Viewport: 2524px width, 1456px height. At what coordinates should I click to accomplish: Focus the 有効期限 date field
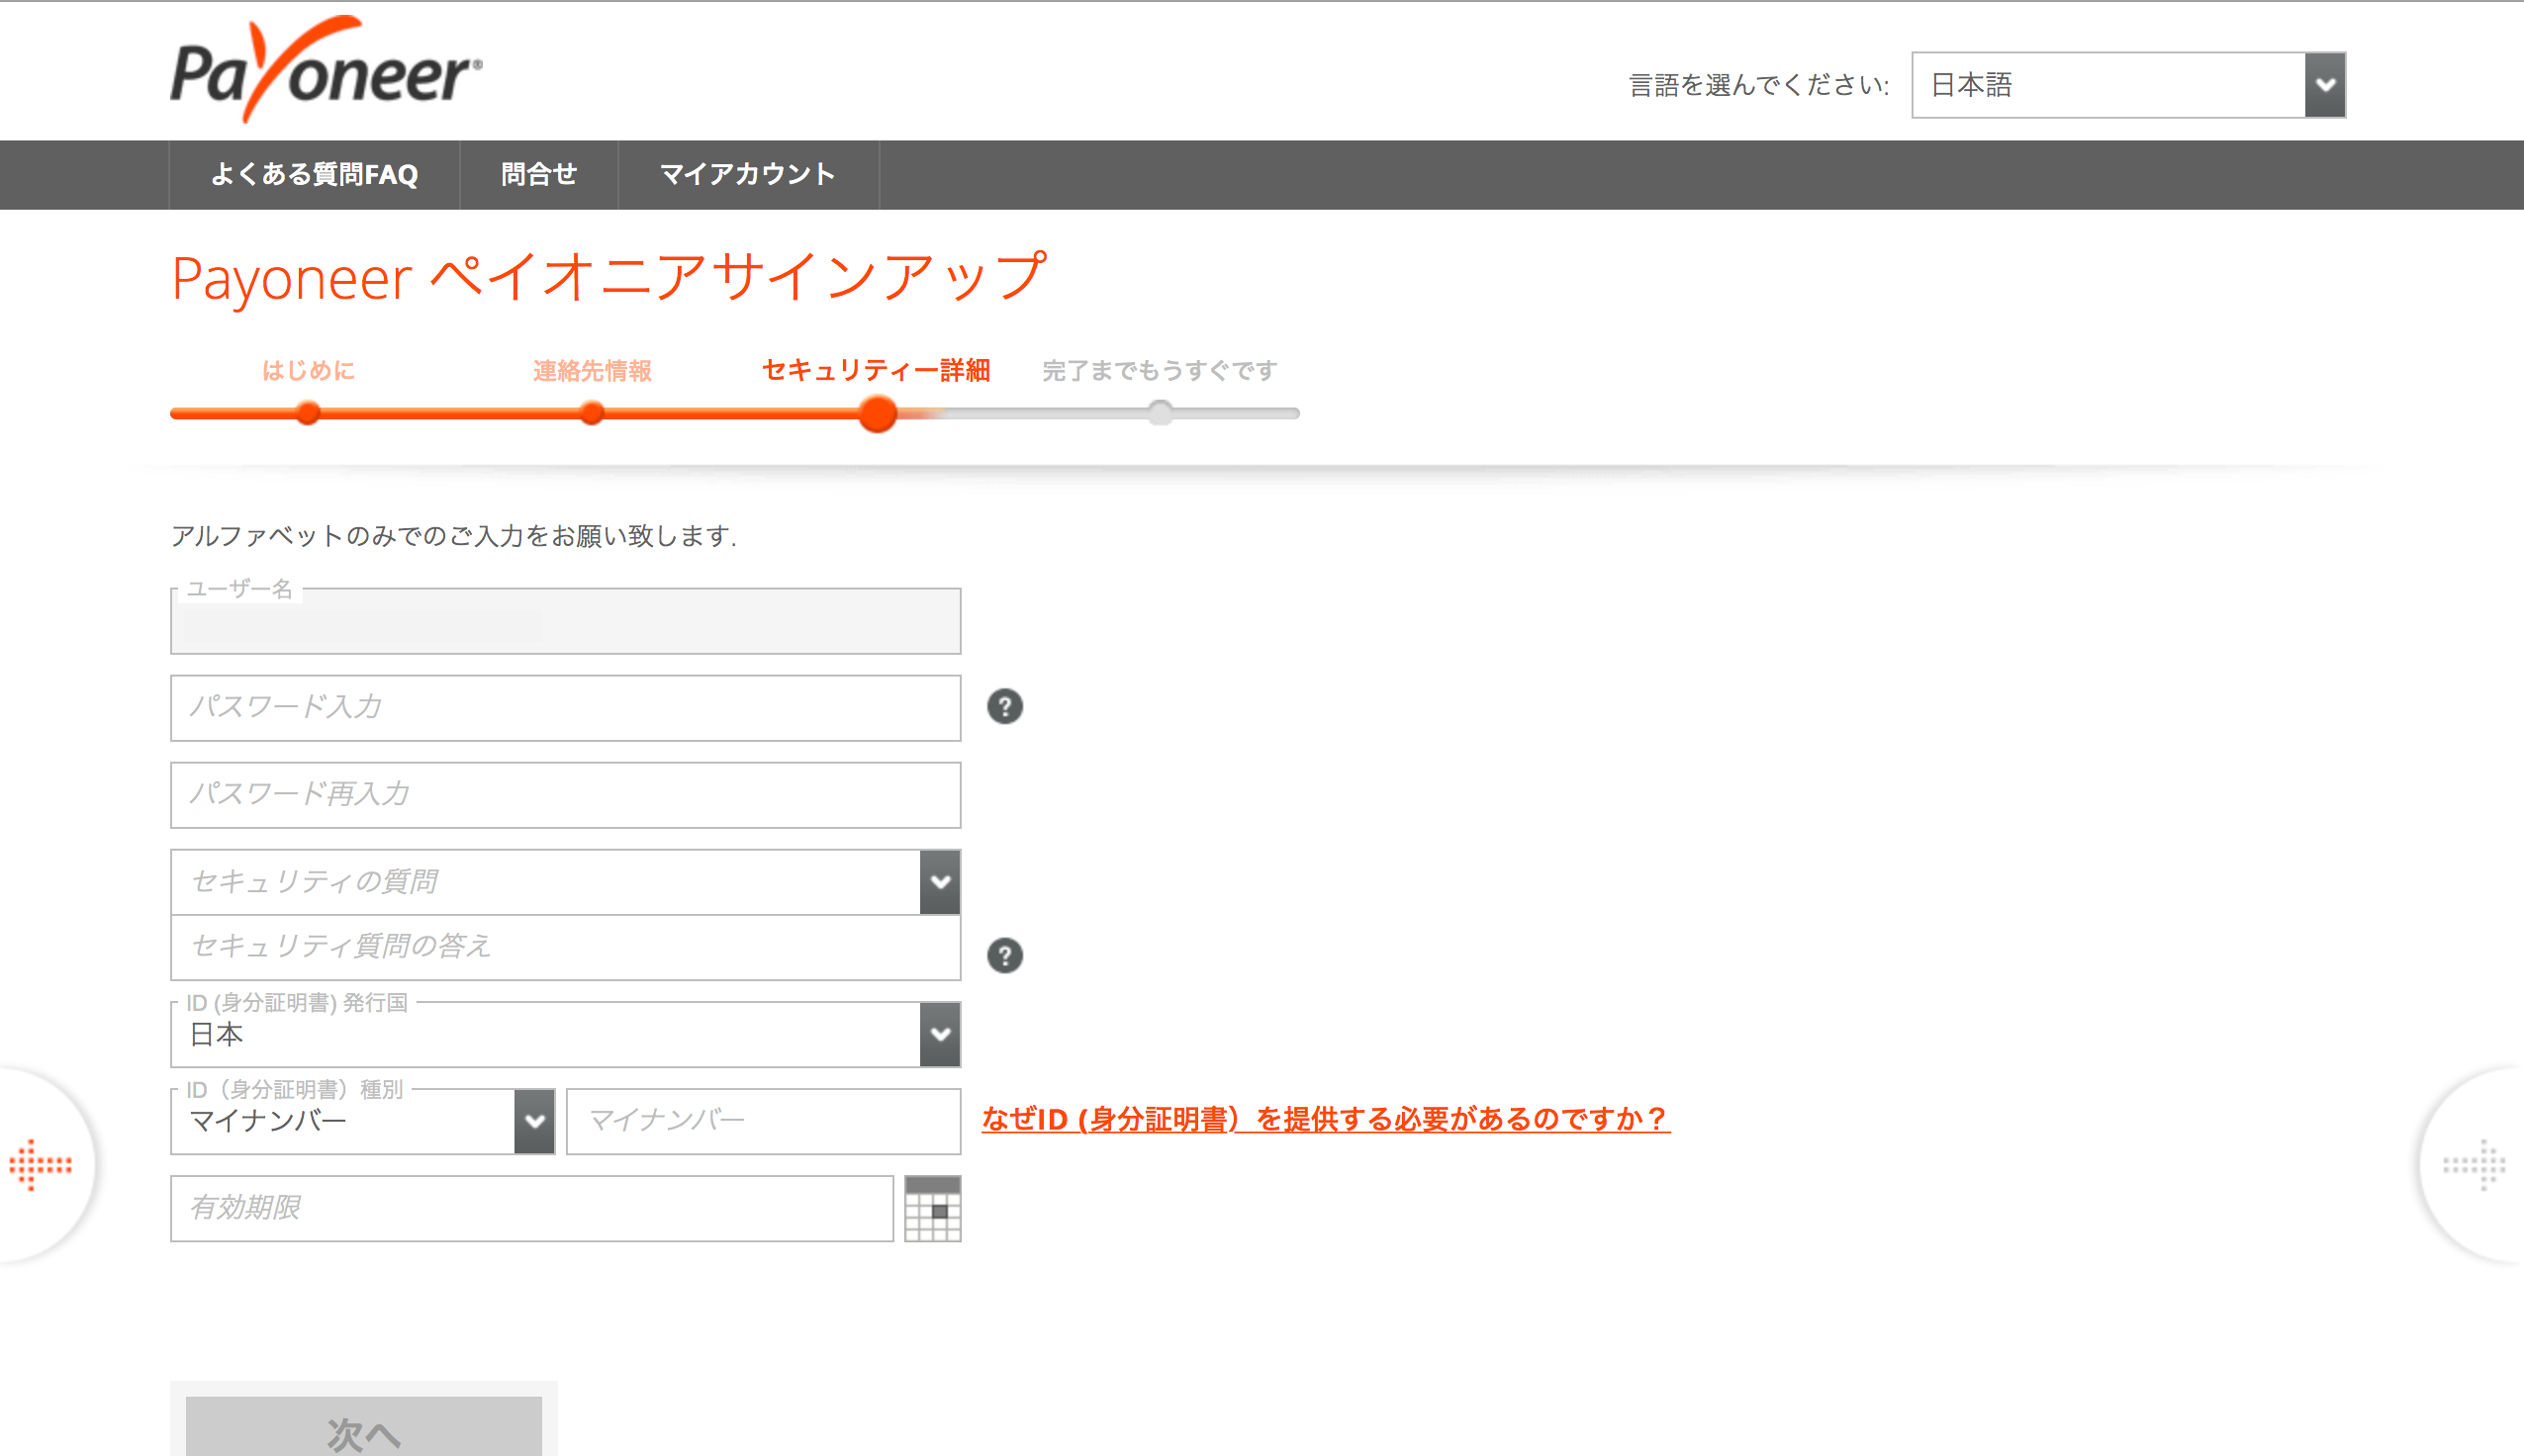click(x=532, y=1208)
